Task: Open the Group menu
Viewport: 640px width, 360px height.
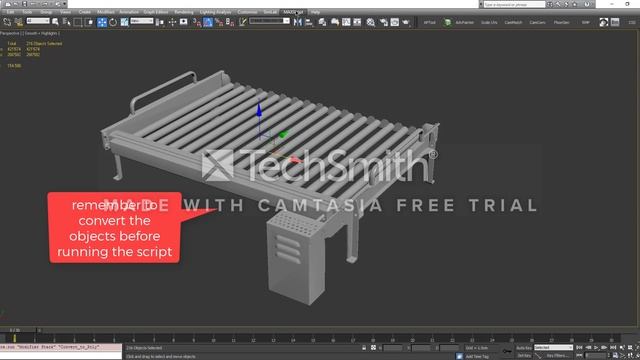Action: [x=46, y=12]
